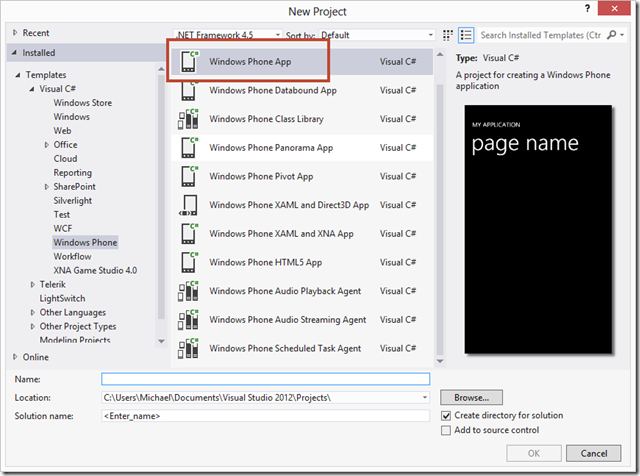Click Search Installed Templates field
Image resolution: width=640 pixels, height=476 pixels.
pos(541,35)
